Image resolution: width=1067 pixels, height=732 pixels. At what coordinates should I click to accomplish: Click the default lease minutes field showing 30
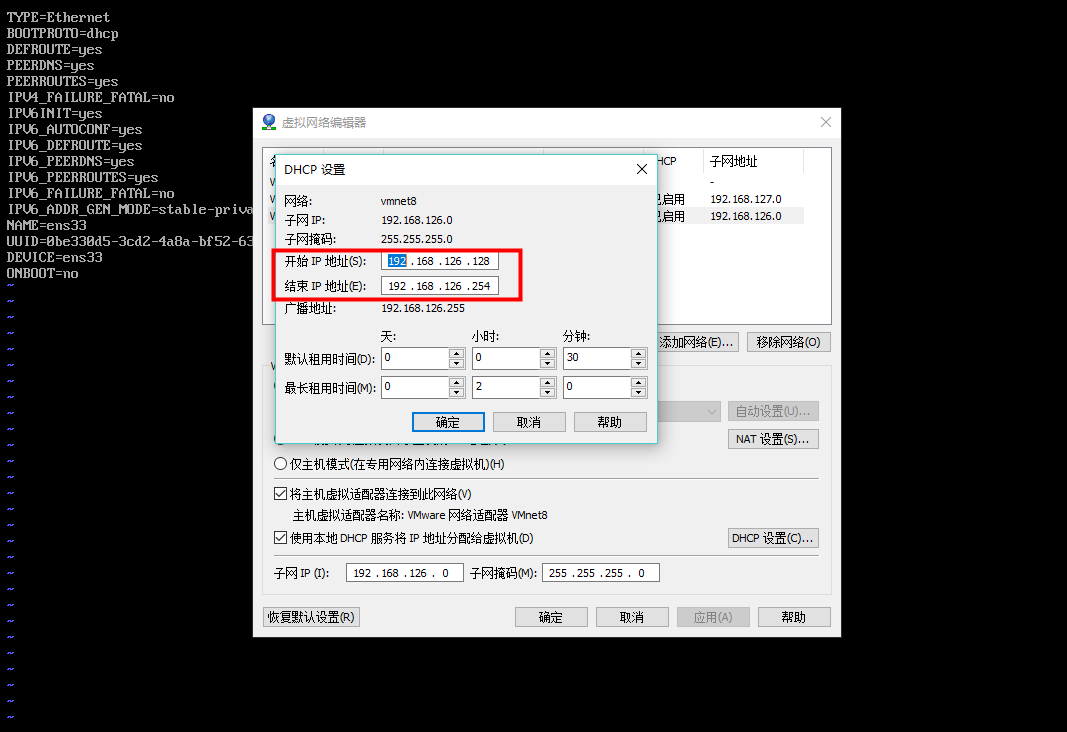597,358
